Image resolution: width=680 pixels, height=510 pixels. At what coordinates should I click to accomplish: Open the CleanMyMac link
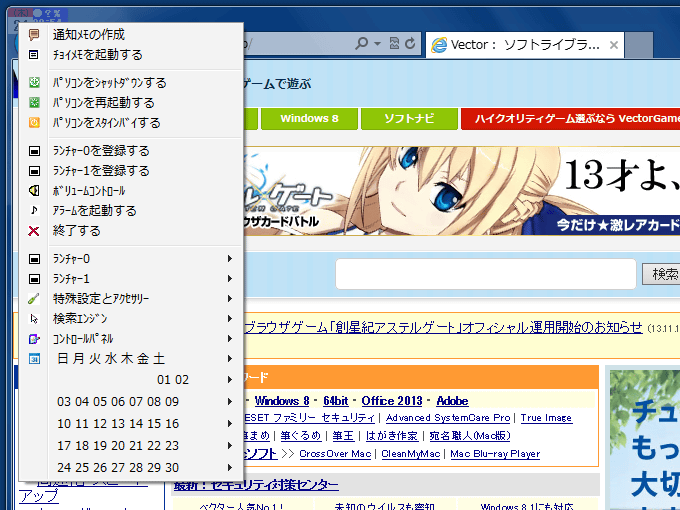410,454
